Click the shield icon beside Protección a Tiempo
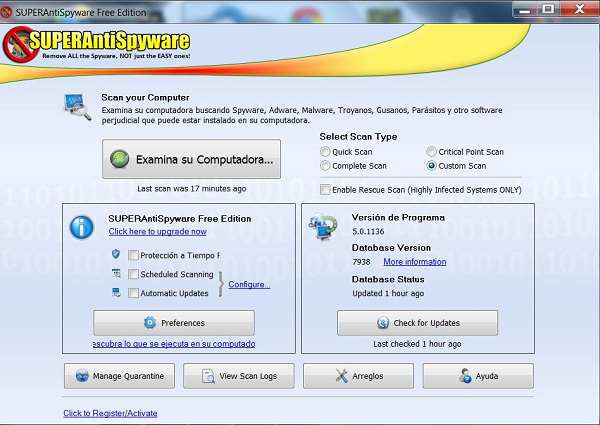 coord(116,254)
